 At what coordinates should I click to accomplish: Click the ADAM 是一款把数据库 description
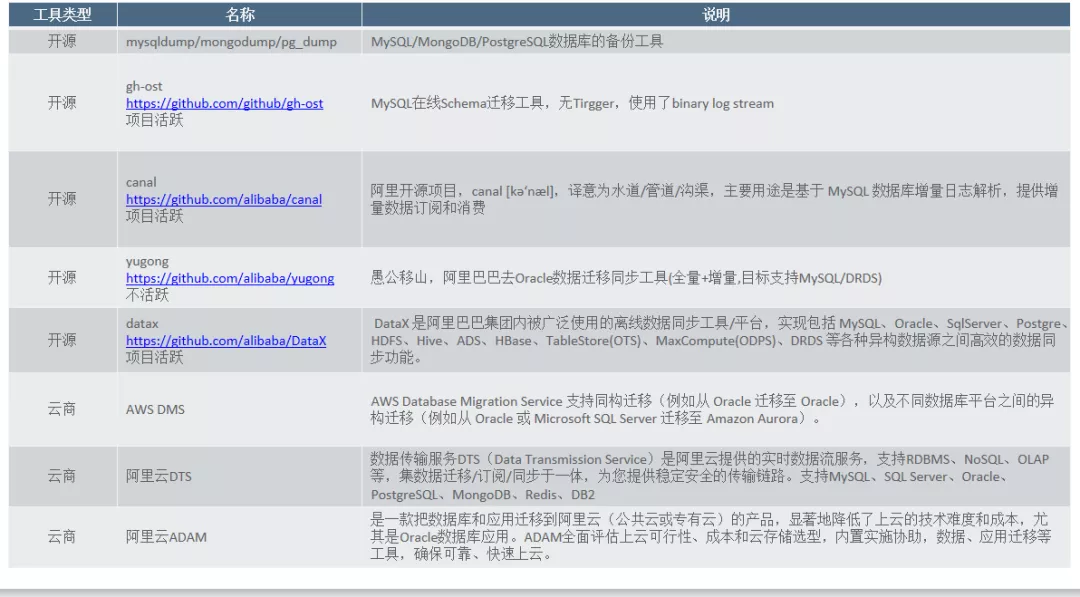[x=711, y=537]
